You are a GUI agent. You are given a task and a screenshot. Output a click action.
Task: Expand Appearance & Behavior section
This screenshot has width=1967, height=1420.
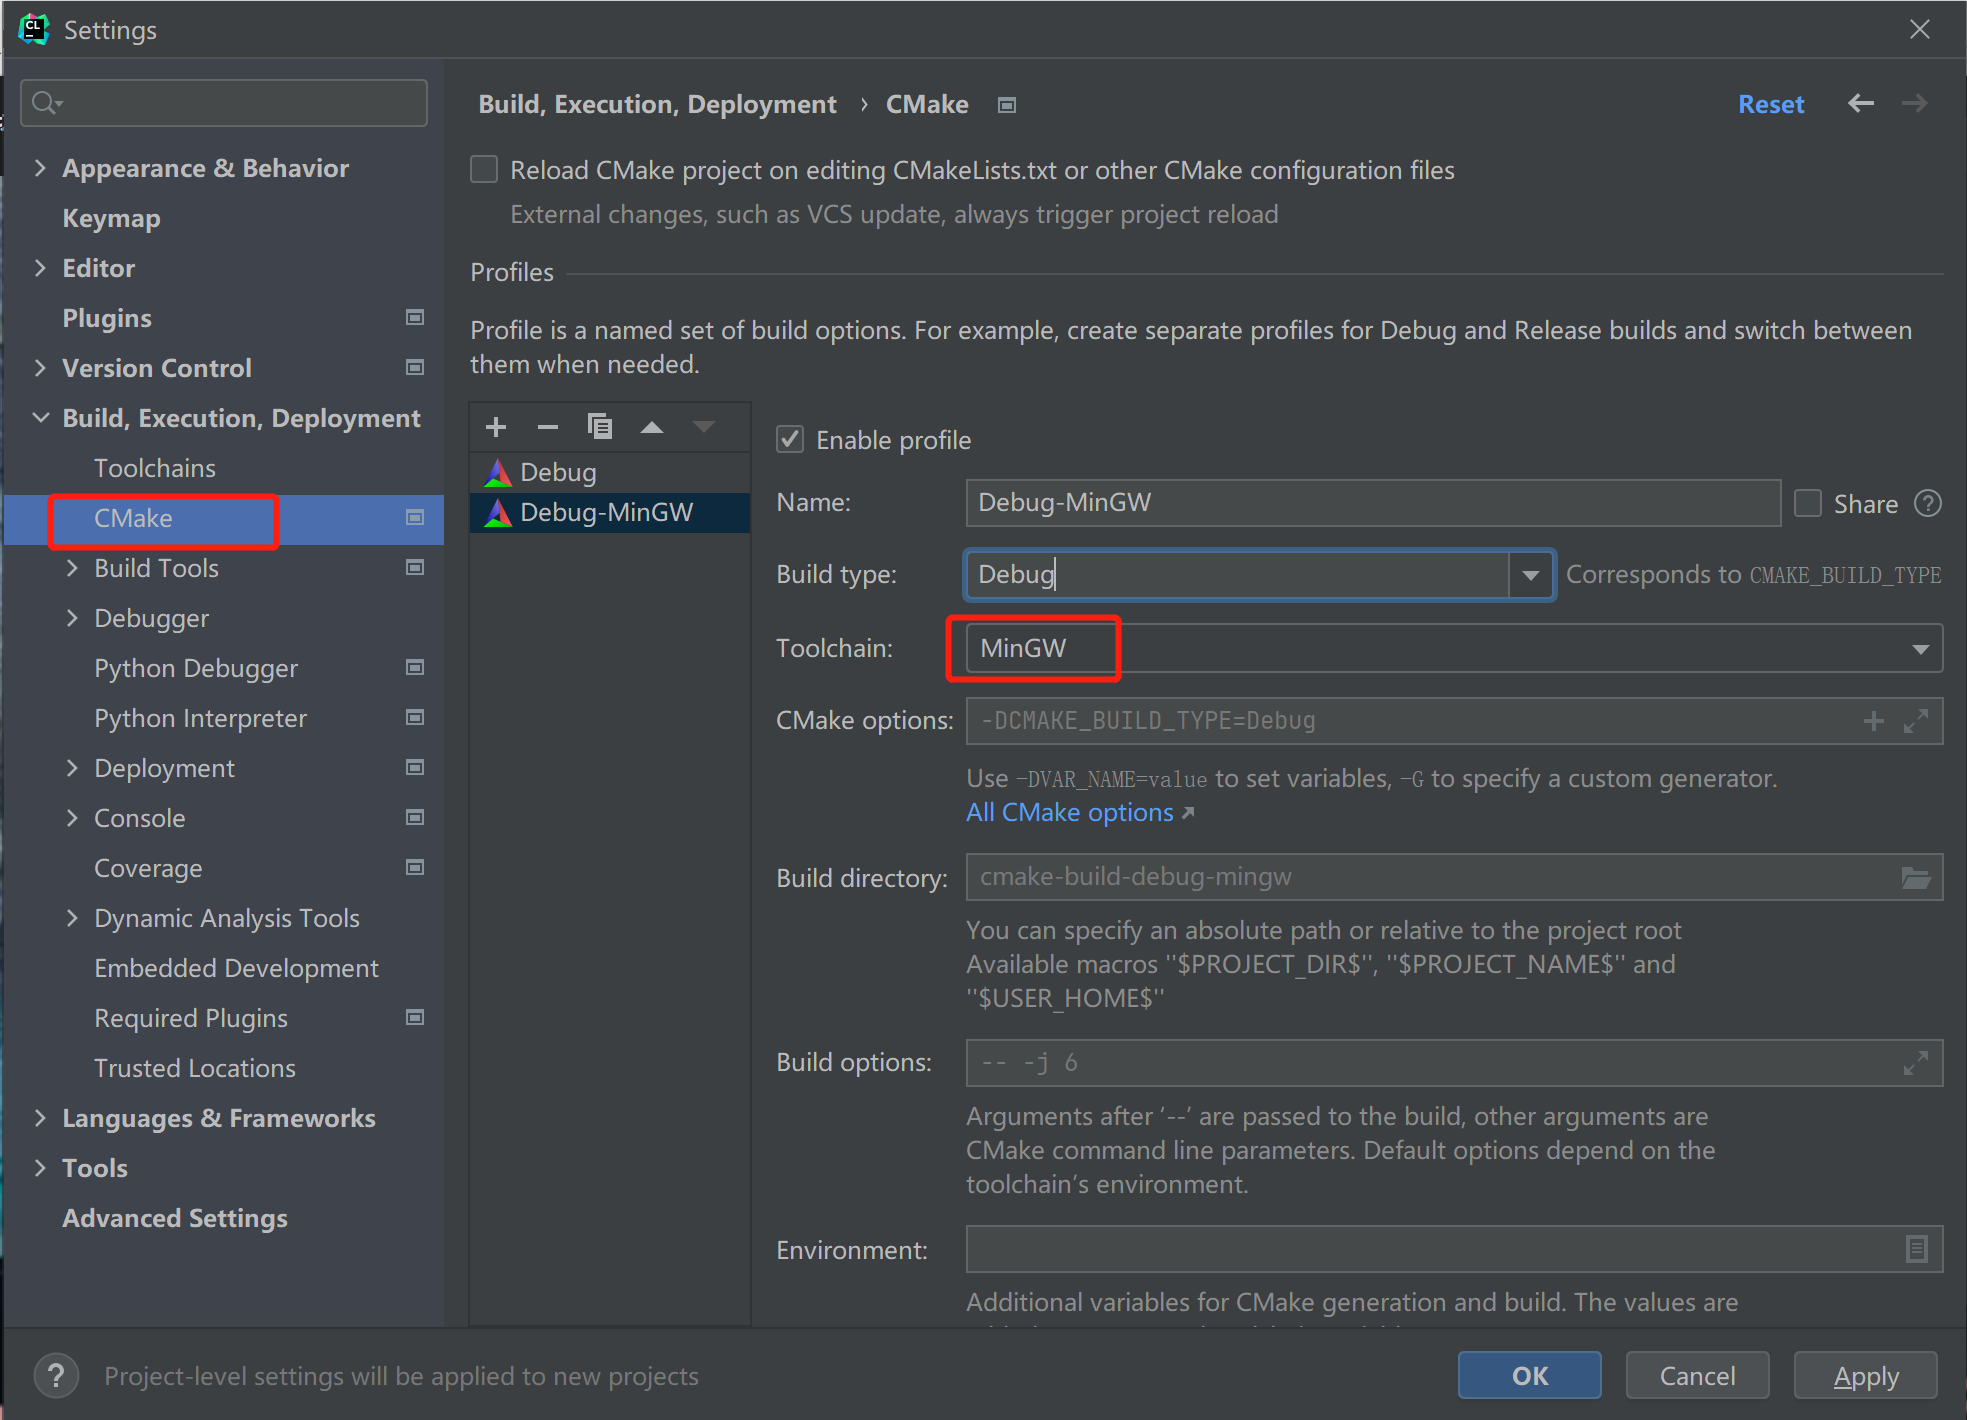click(x=40, y=168)
